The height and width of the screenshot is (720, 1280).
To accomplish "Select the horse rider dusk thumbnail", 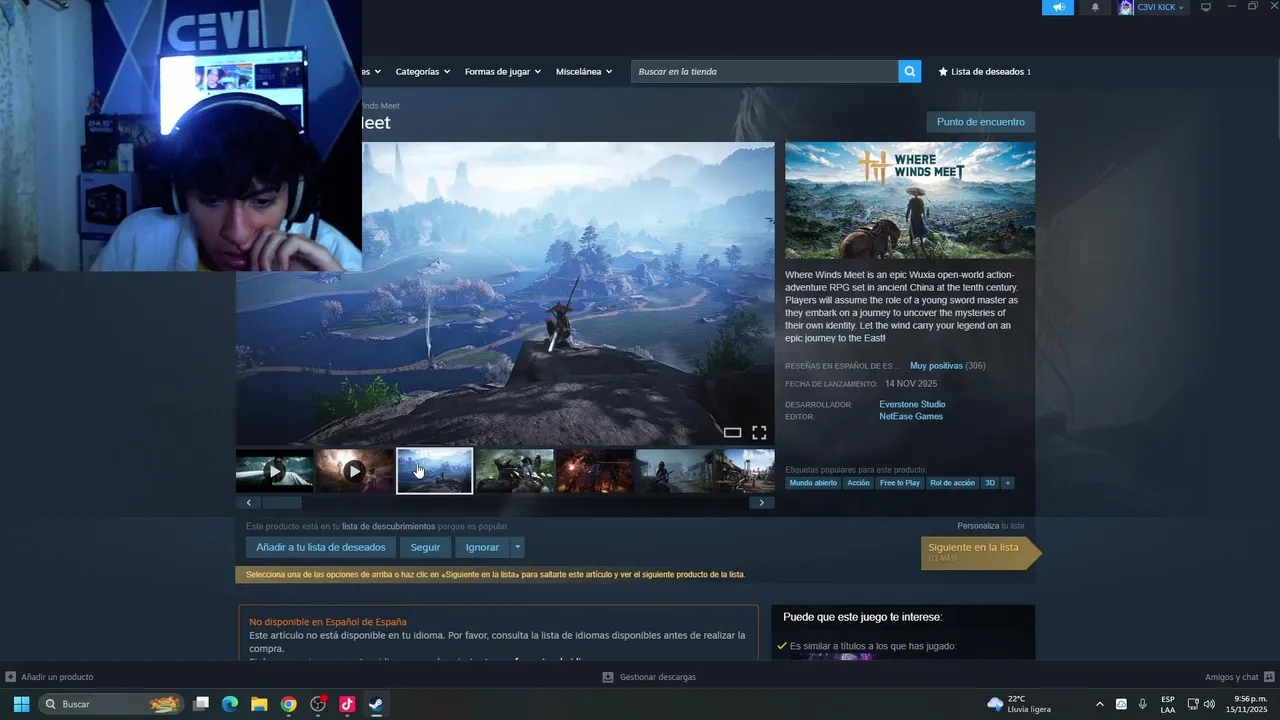I will (x=675, y=471).
